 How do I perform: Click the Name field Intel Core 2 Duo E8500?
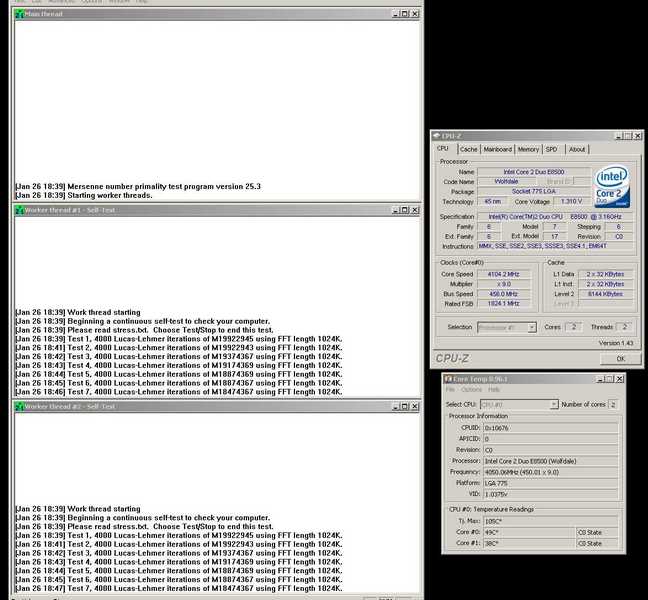pyautogui.click(x=534, y=171)
